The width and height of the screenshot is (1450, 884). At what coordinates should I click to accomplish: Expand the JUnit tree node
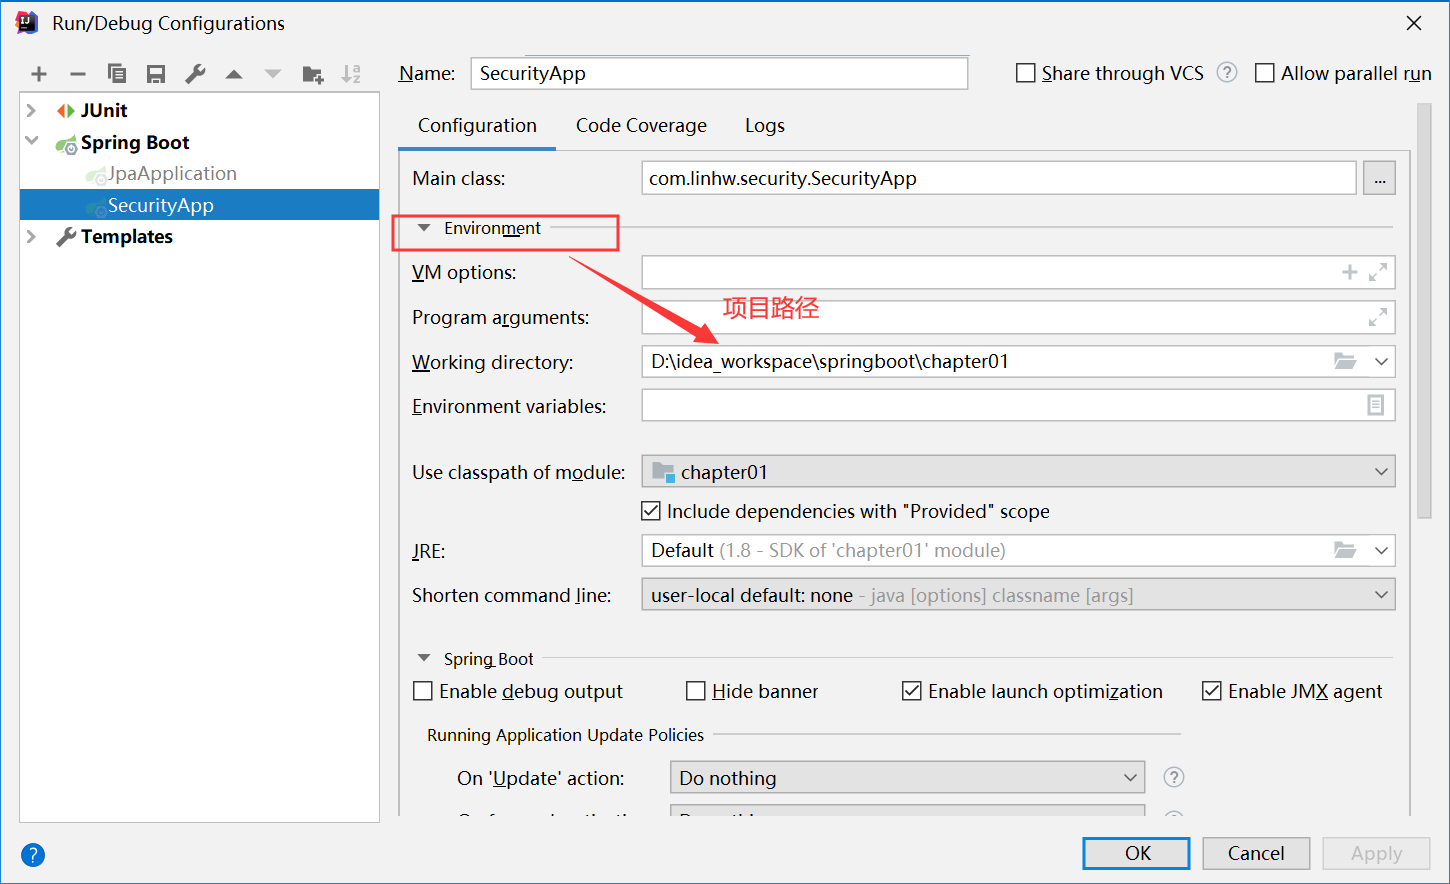click(x=32, y=110)
